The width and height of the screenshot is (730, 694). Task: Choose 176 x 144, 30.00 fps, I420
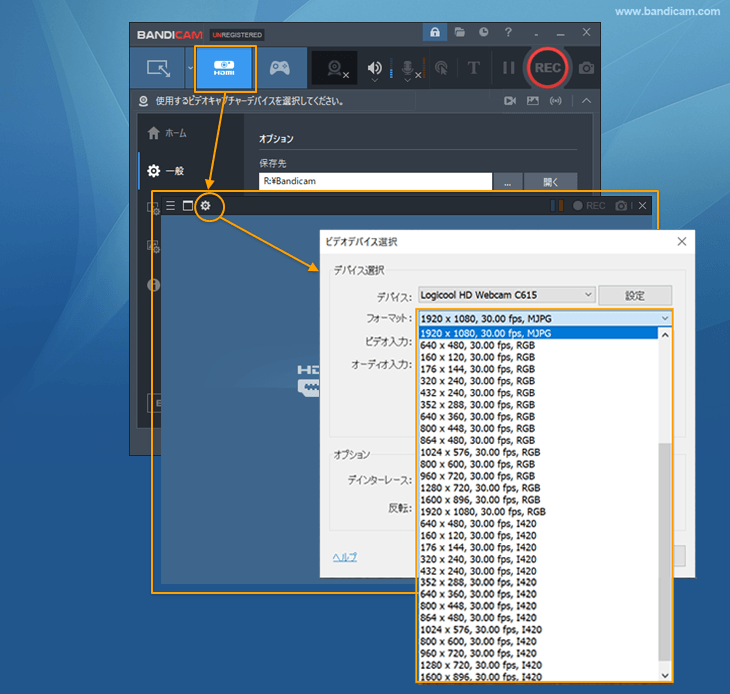point(538,547)
